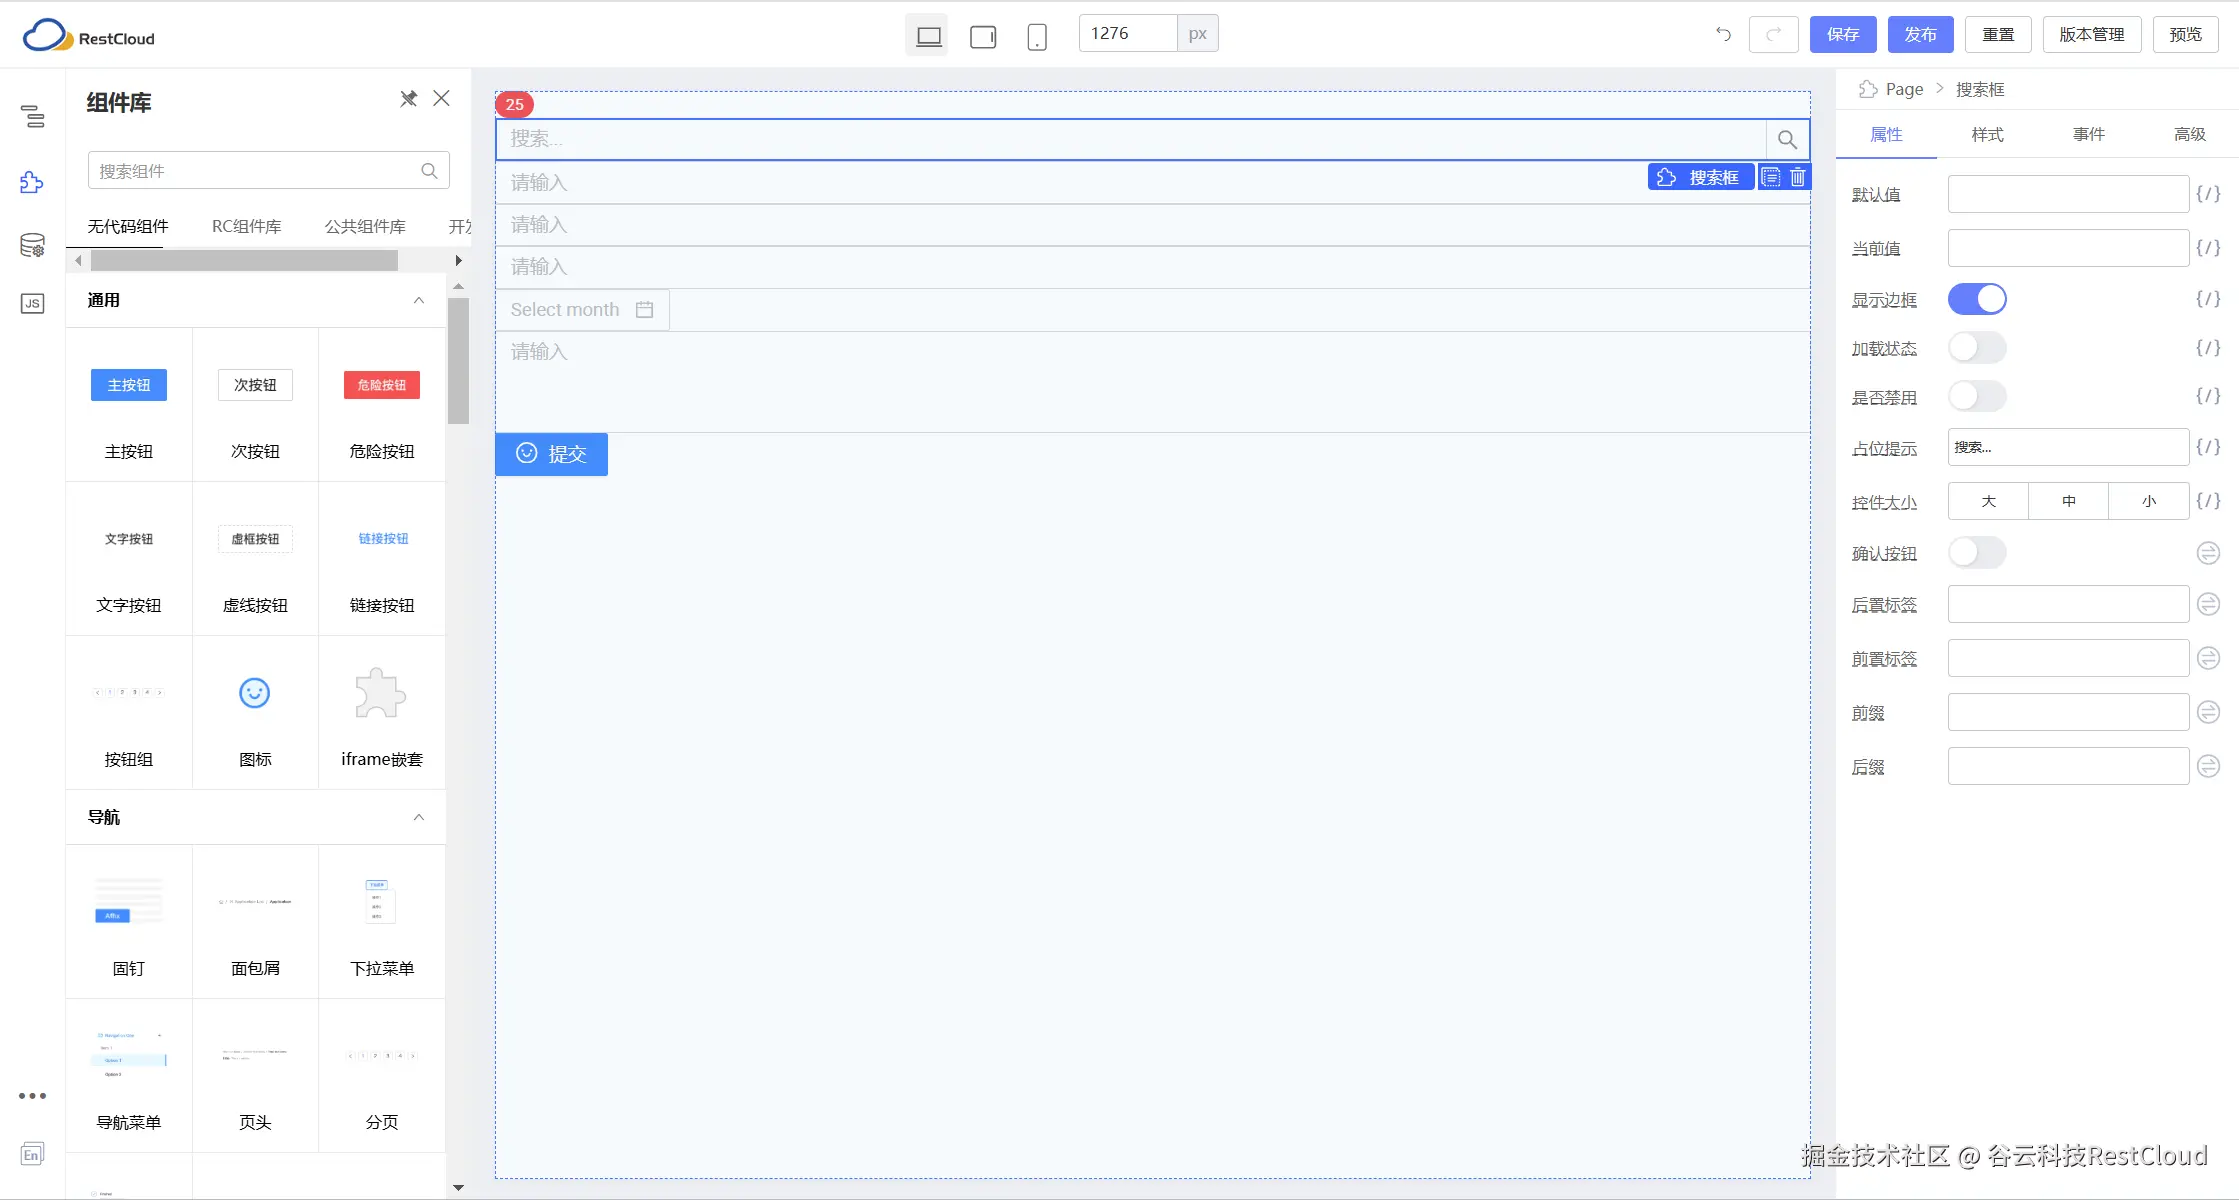Set 控件大小 to 小
Viewport: 2239px width, 1200px height.
pos(2149,501)
